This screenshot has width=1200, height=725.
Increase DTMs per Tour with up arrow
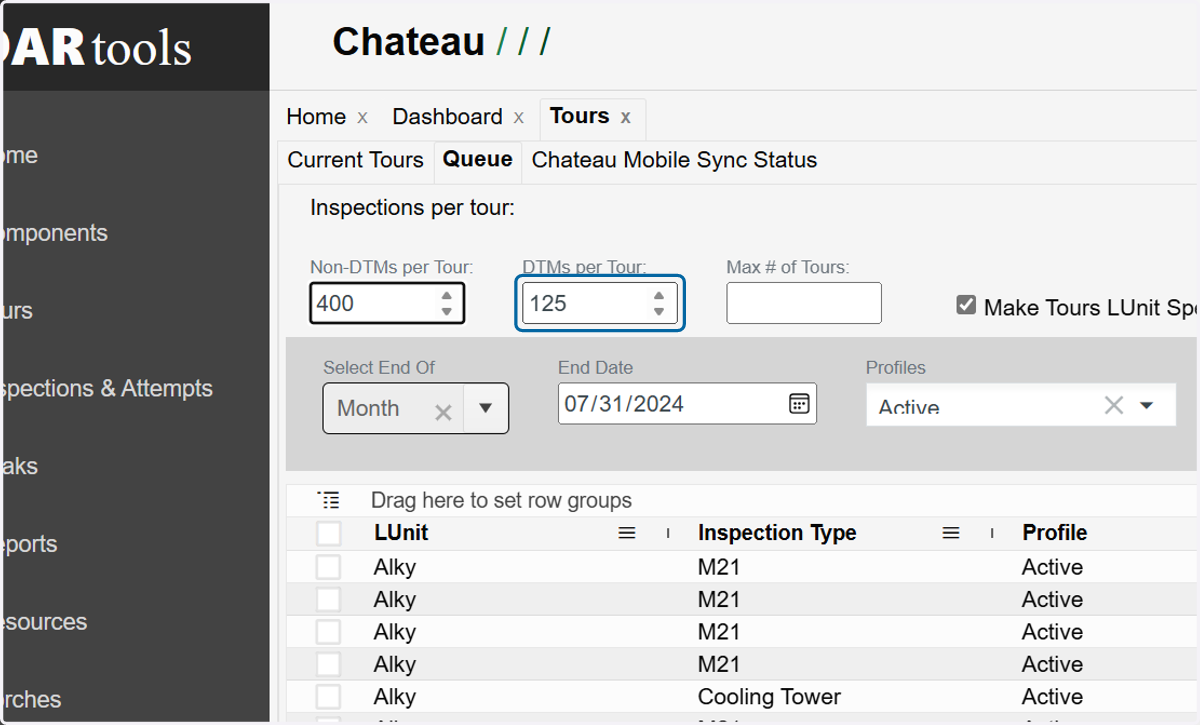pos(659,296)
